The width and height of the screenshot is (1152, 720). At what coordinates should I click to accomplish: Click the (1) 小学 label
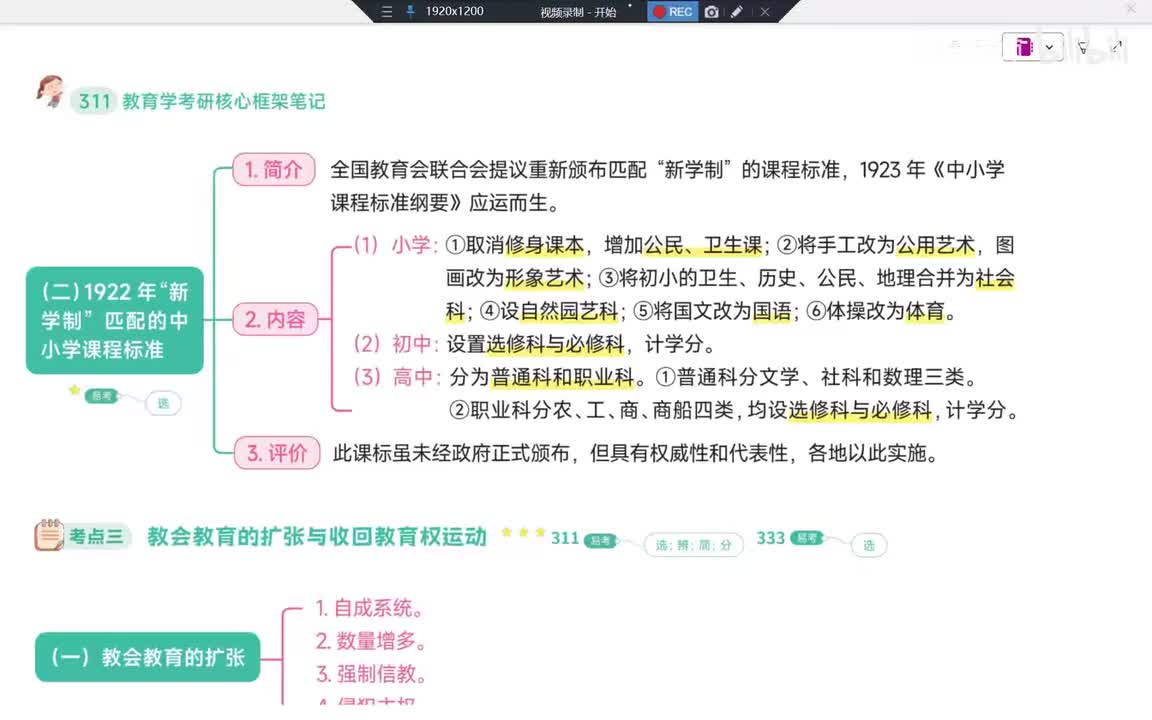[395, 245]
